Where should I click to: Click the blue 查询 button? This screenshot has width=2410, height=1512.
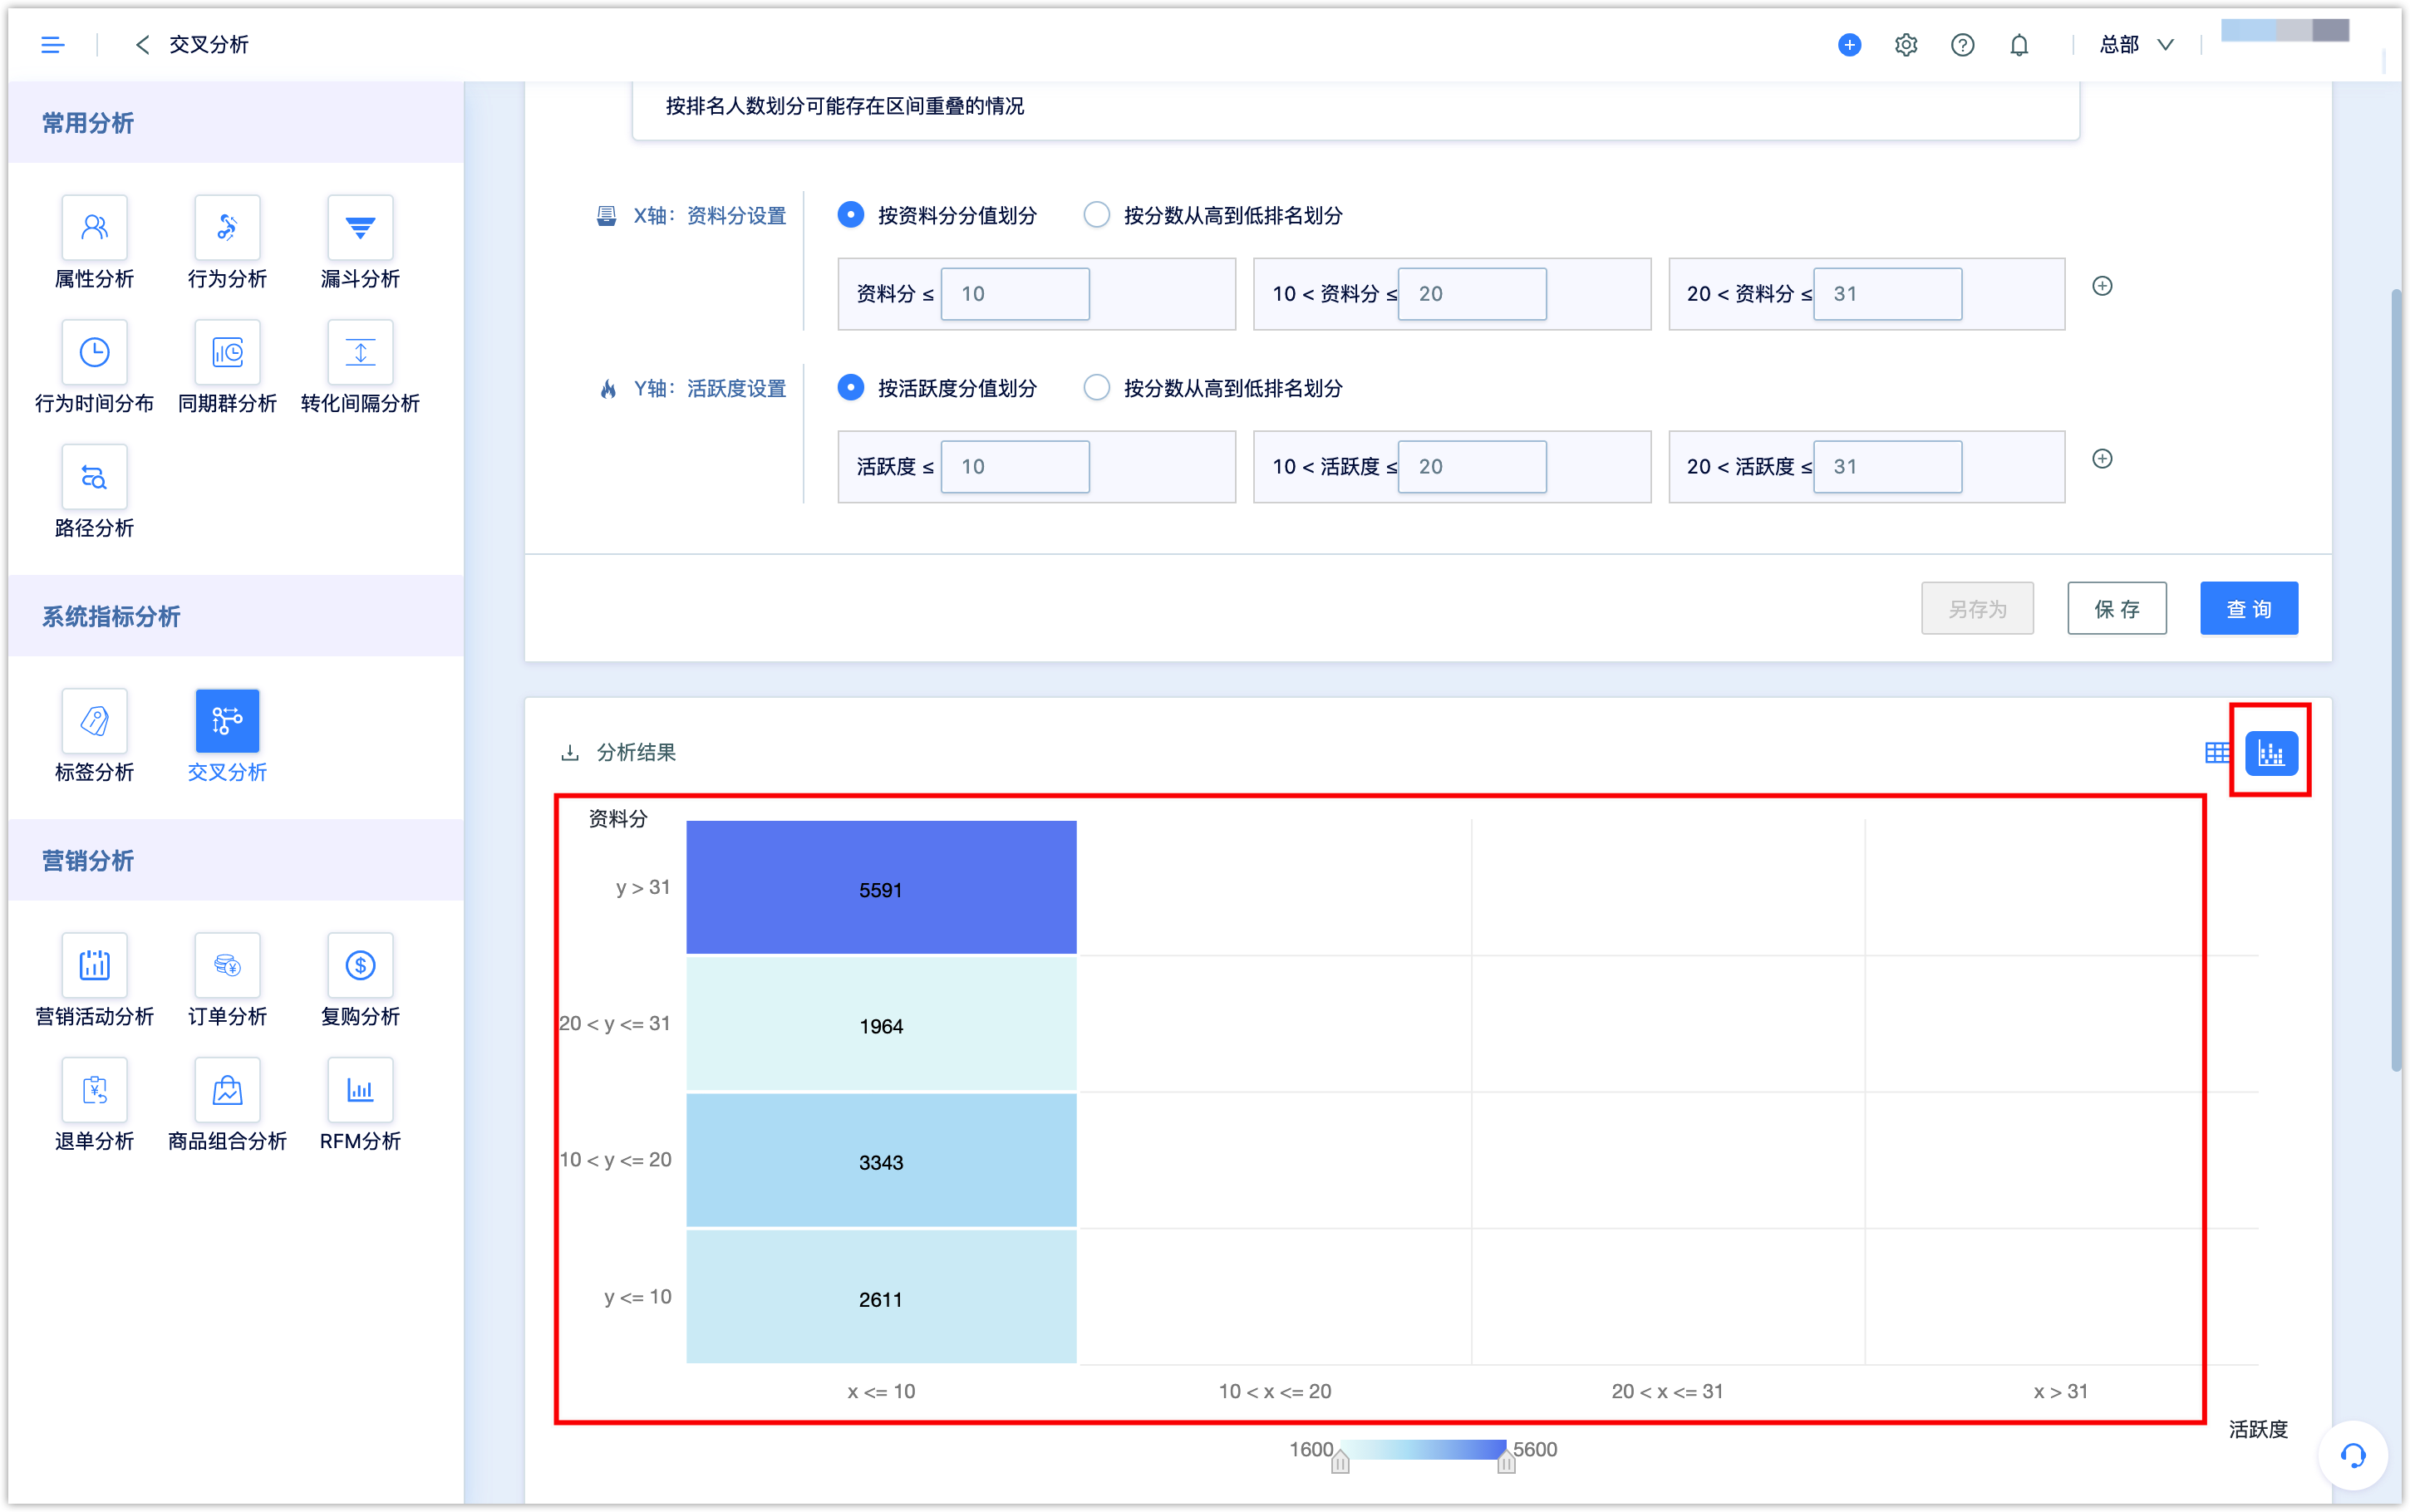2248,609
